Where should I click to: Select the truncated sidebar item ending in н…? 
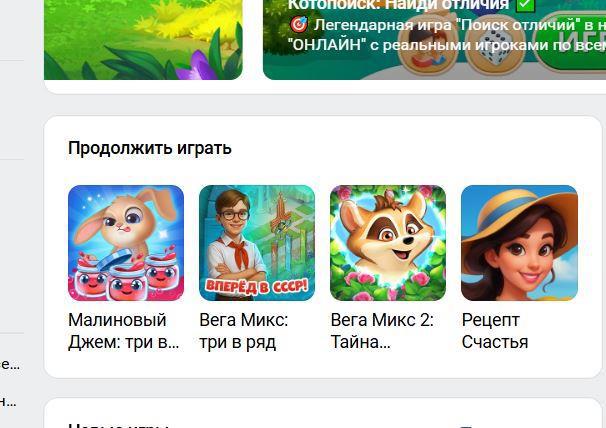8,402
